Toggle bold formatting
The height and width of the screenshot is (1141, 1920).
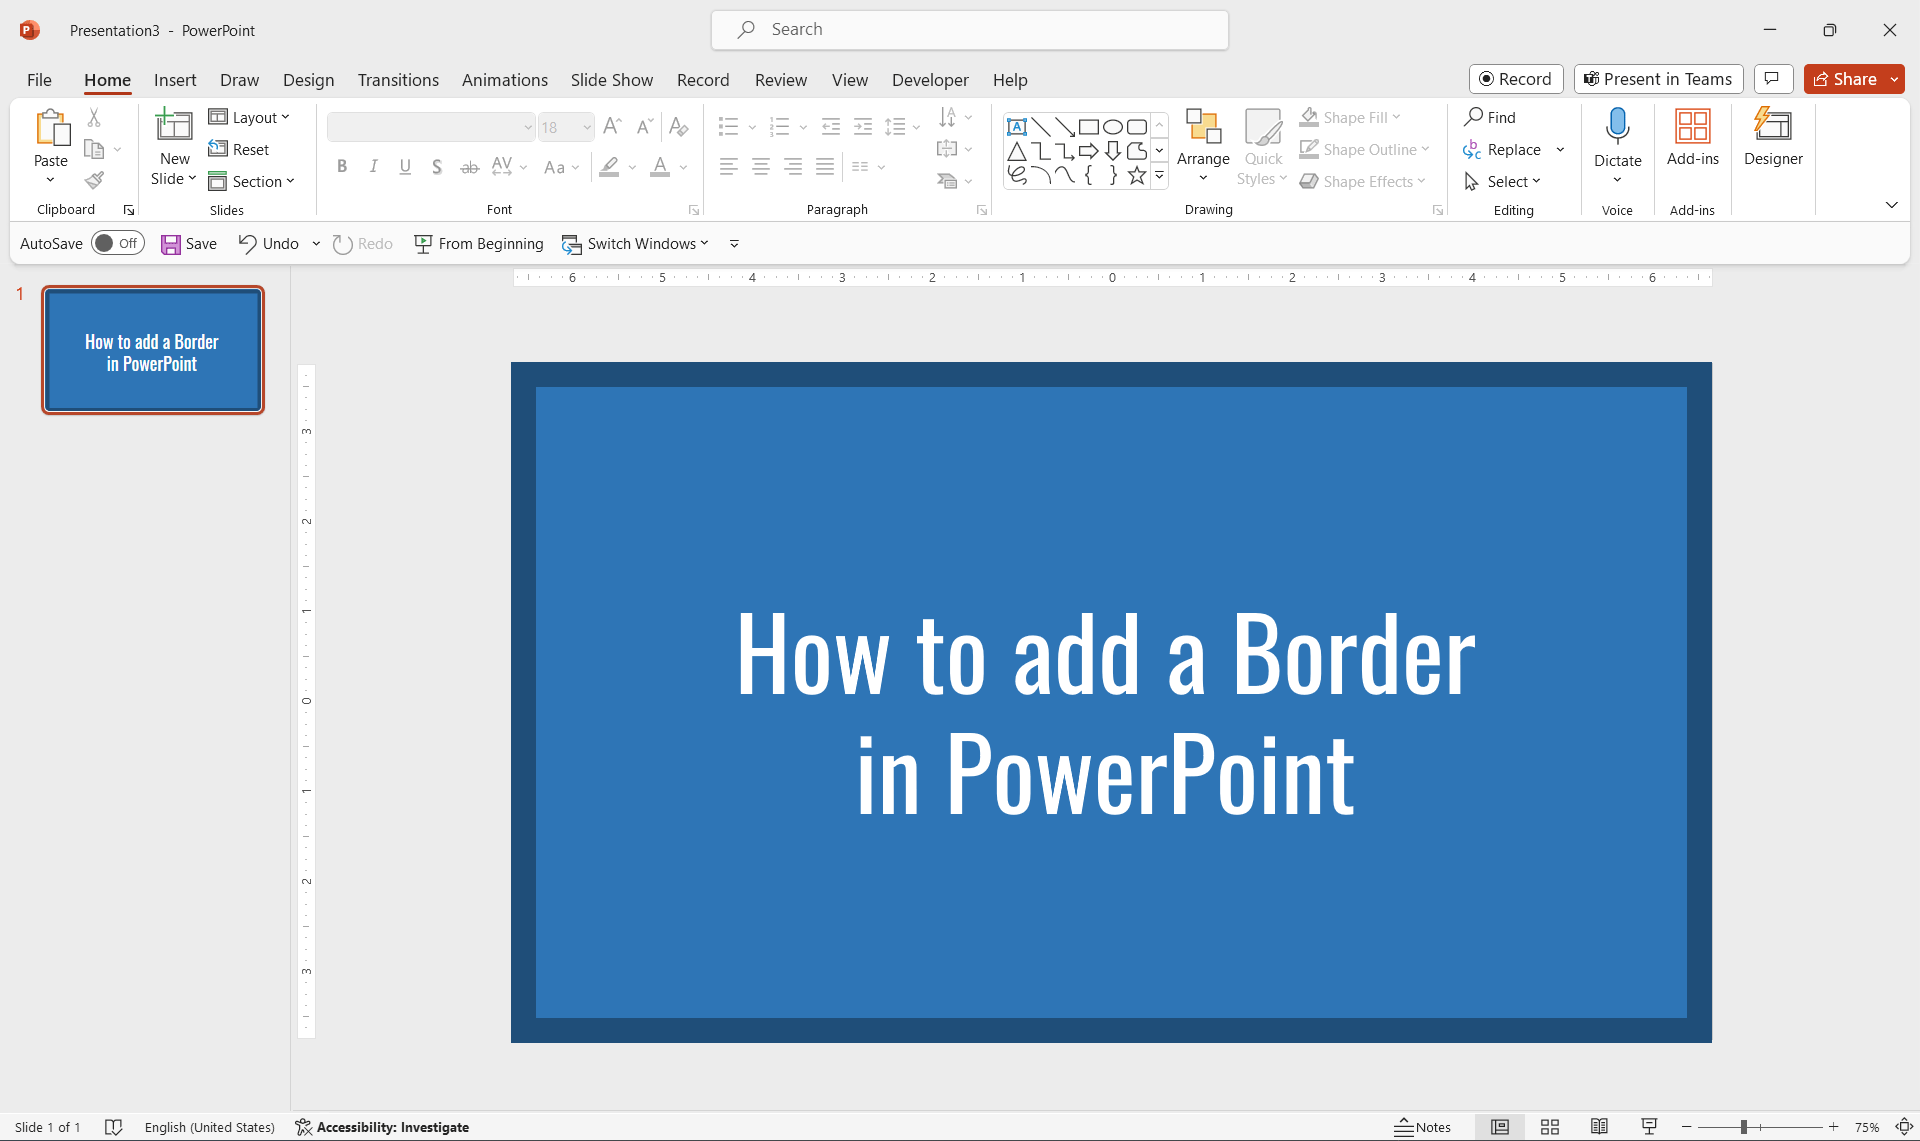point(341,166)
